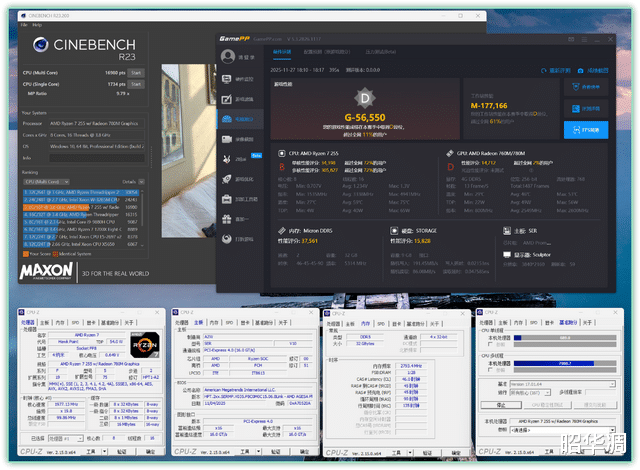Tick the reference checkbox under CPU multi thread
This screenshot has width=640, height=470.
click(x=491, y=370)
